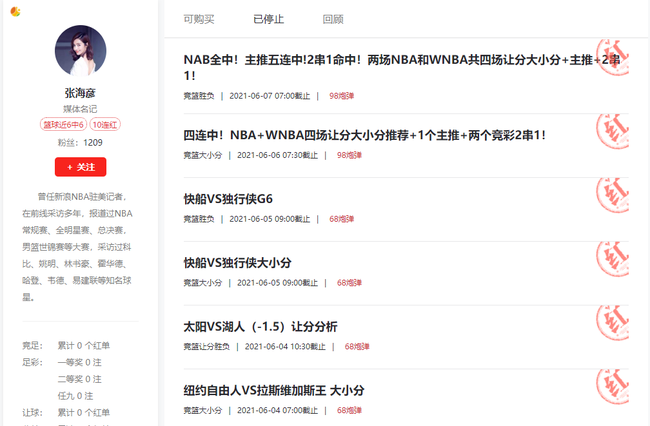650x426 pixels.
Task: Click the orange logo icon at top left
Action: [15, 12]
